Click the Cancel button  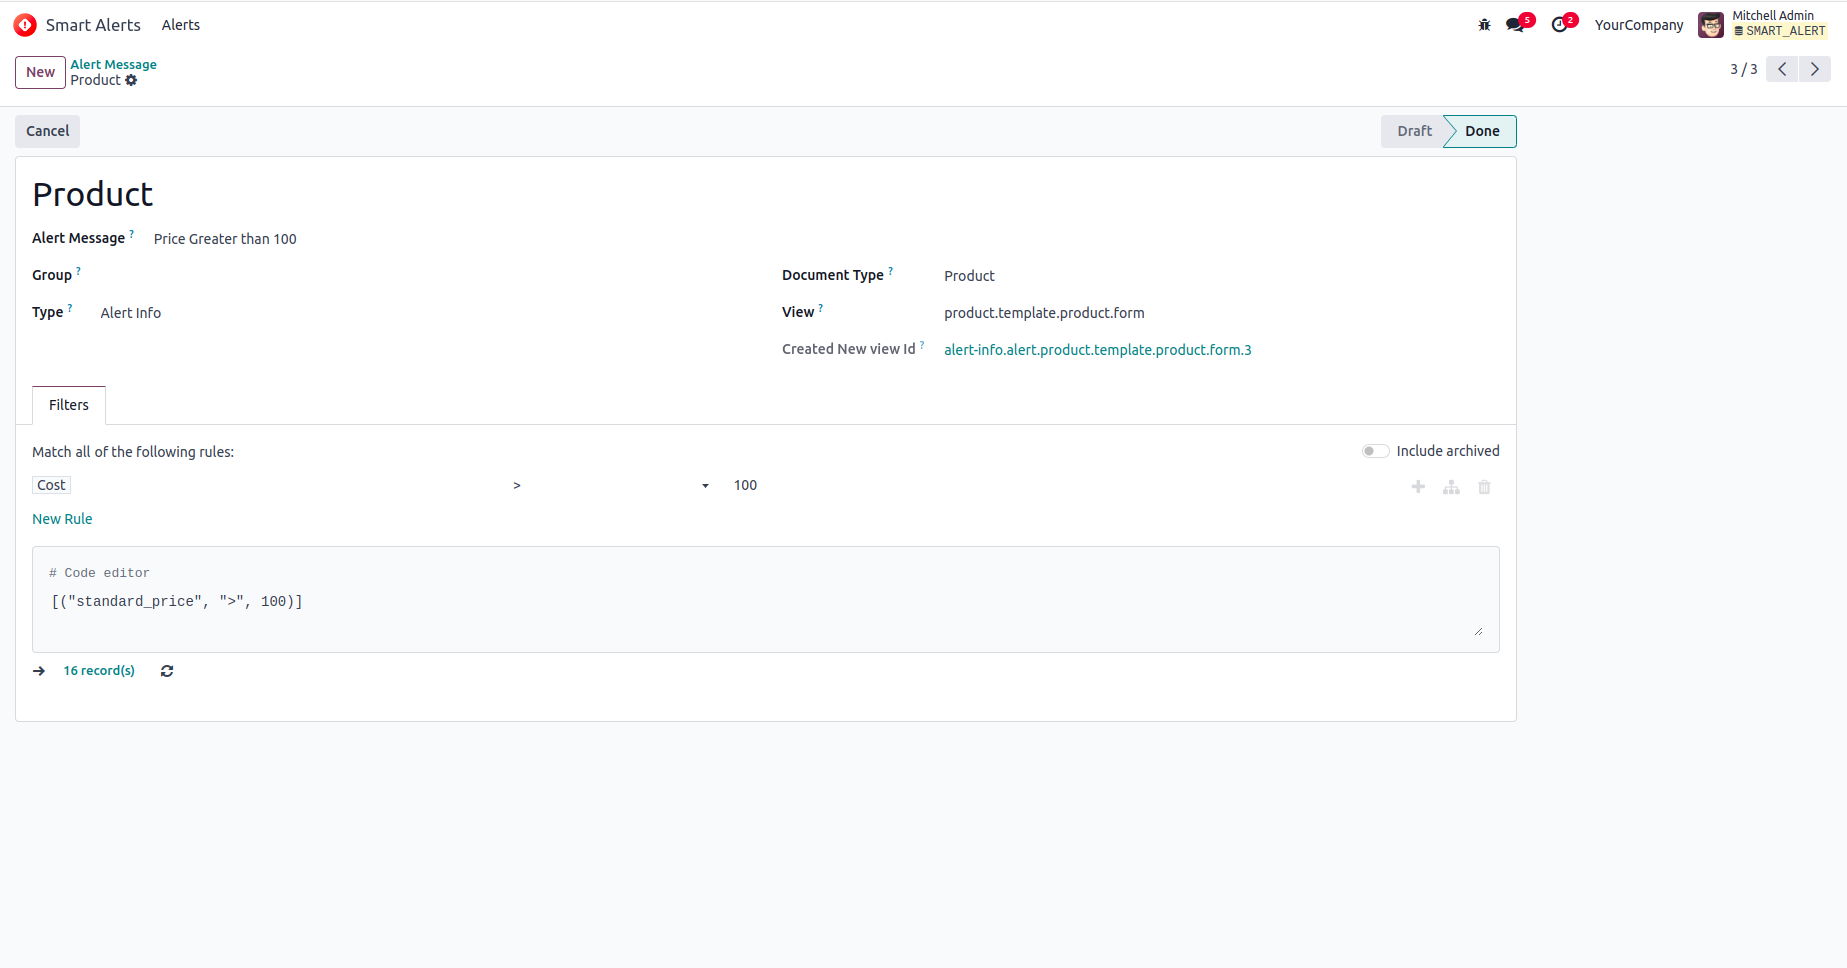[x=48, y=131]
